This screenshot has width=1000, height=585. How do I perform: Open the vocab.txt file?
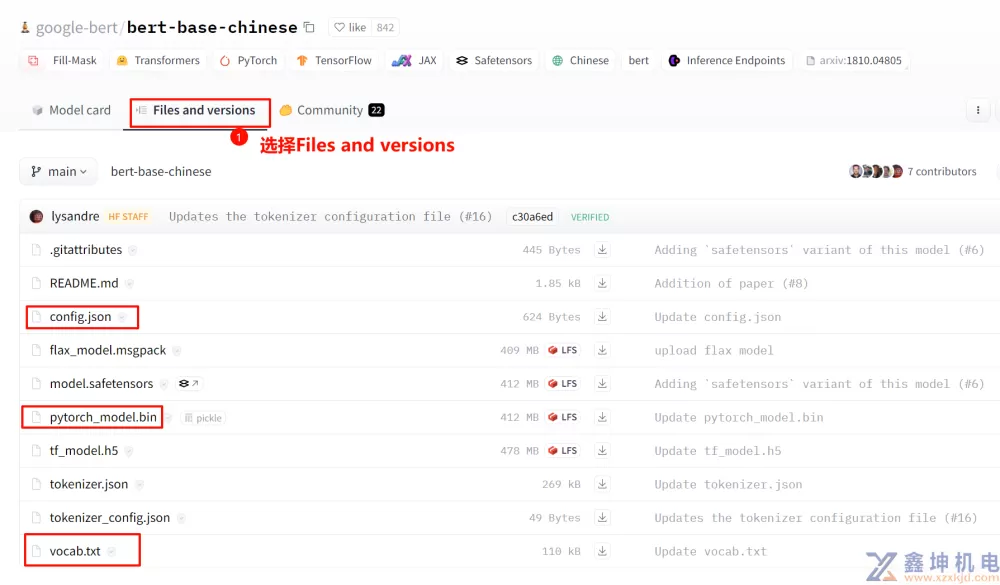75,551
